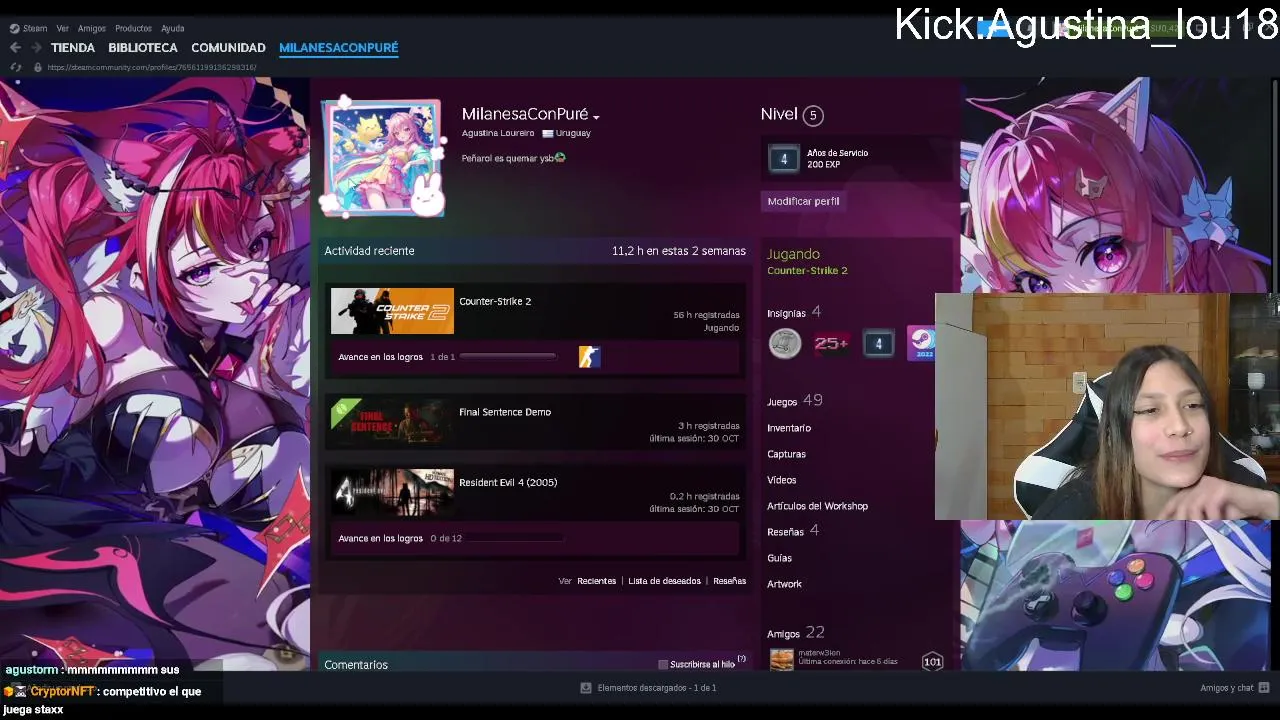Click the Resident Evil 4 banner image
Viewport: 1280px width, 720px height.
pyautogui.click(x=392, y=492)
